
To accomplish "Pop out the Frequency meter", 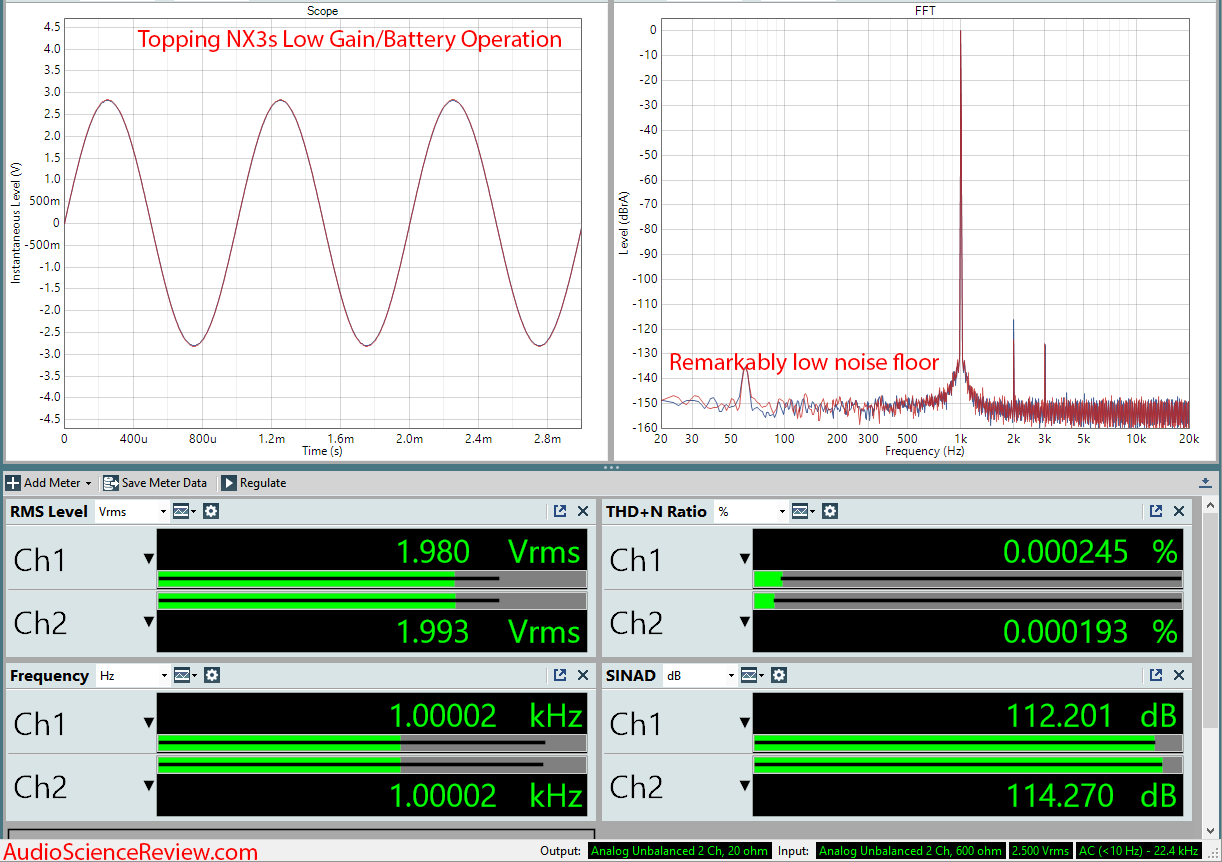I will [560, 675].
